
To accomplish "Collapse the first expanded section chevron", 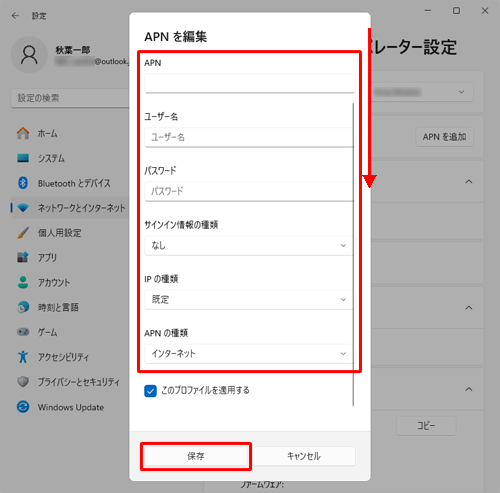I will (x=469, y=182).
